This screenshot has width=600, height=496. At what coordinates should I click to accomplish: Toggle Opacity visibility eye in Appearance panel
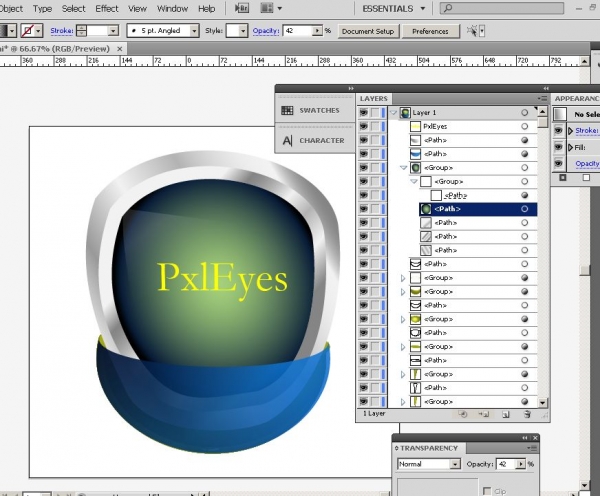[x=558, y=163]
